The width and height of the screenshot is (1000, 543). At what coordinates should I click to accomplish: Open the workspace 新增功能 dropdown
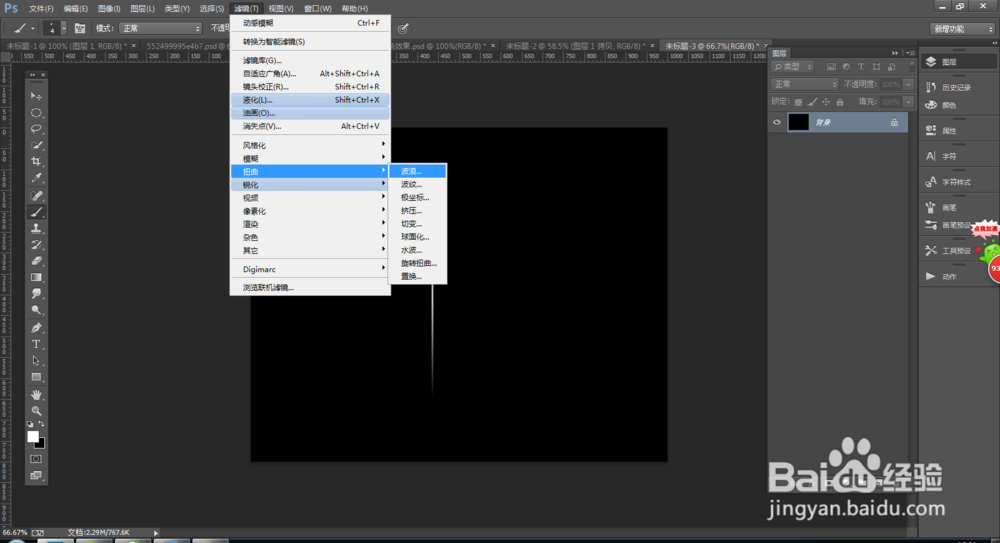(963, 29)
